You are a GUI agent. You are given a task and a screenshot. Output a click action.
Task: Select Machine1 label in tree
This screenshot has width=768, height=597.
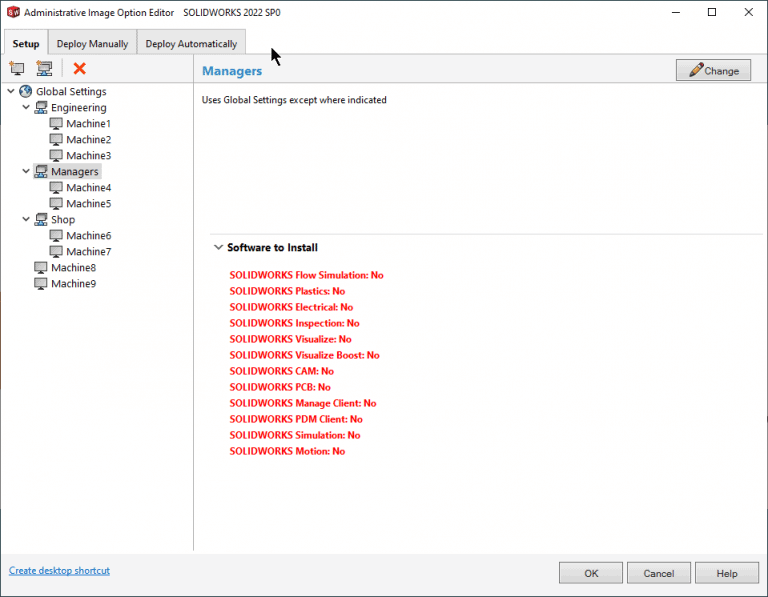pos(89,123)
